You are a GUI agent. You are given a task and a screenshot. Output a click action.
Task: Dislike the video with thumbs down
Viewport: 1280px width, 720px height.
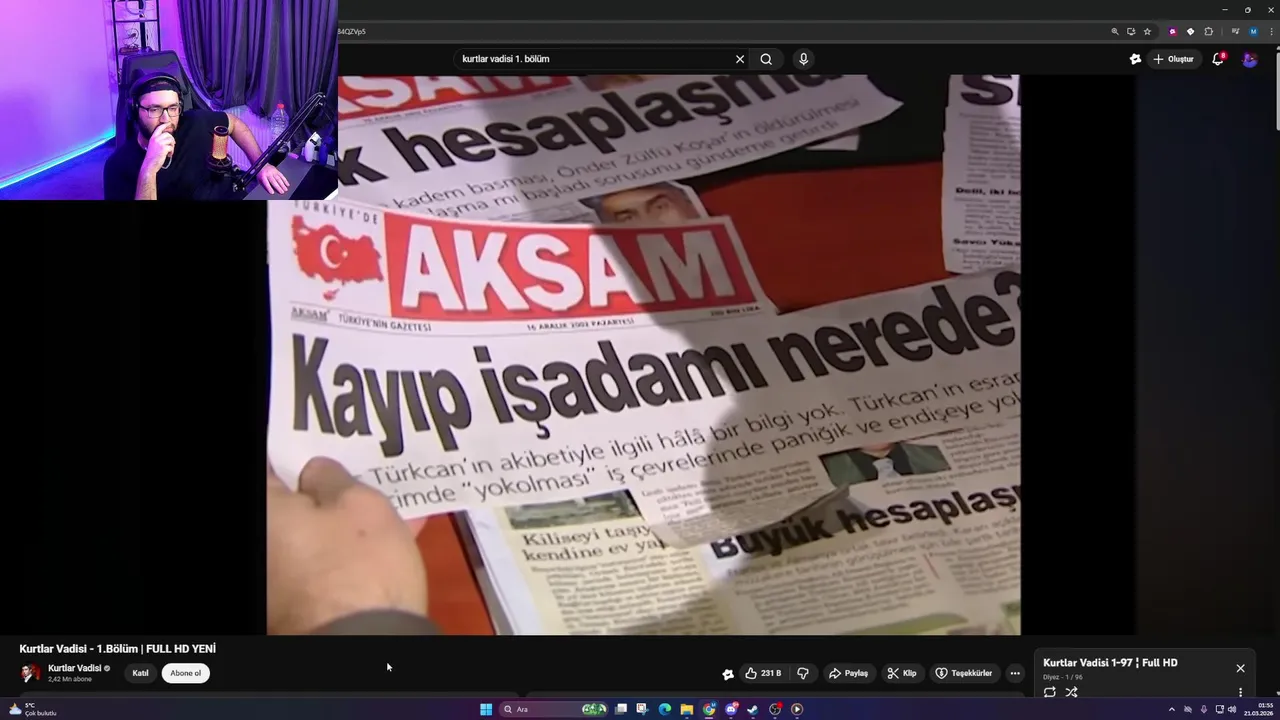coord(802,673)
